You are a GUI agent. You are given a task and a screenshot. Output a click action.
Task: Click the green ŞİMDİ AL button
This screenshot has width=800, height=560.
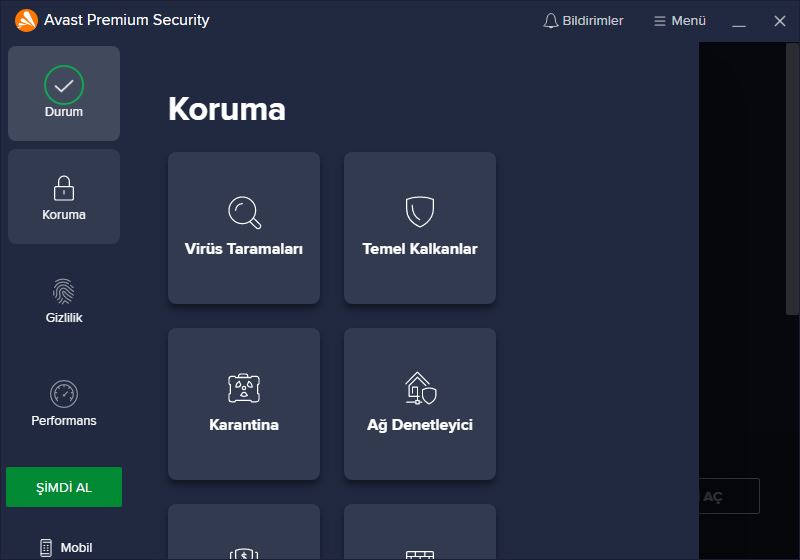pos(64,487)
